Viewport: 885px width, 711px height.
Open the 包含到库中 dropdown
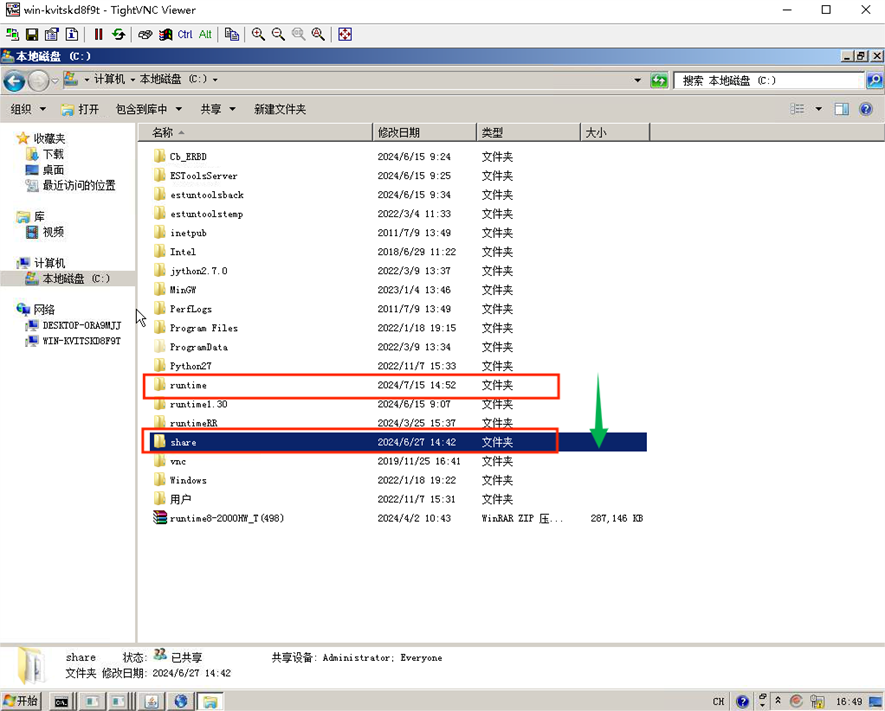[149, 109]
